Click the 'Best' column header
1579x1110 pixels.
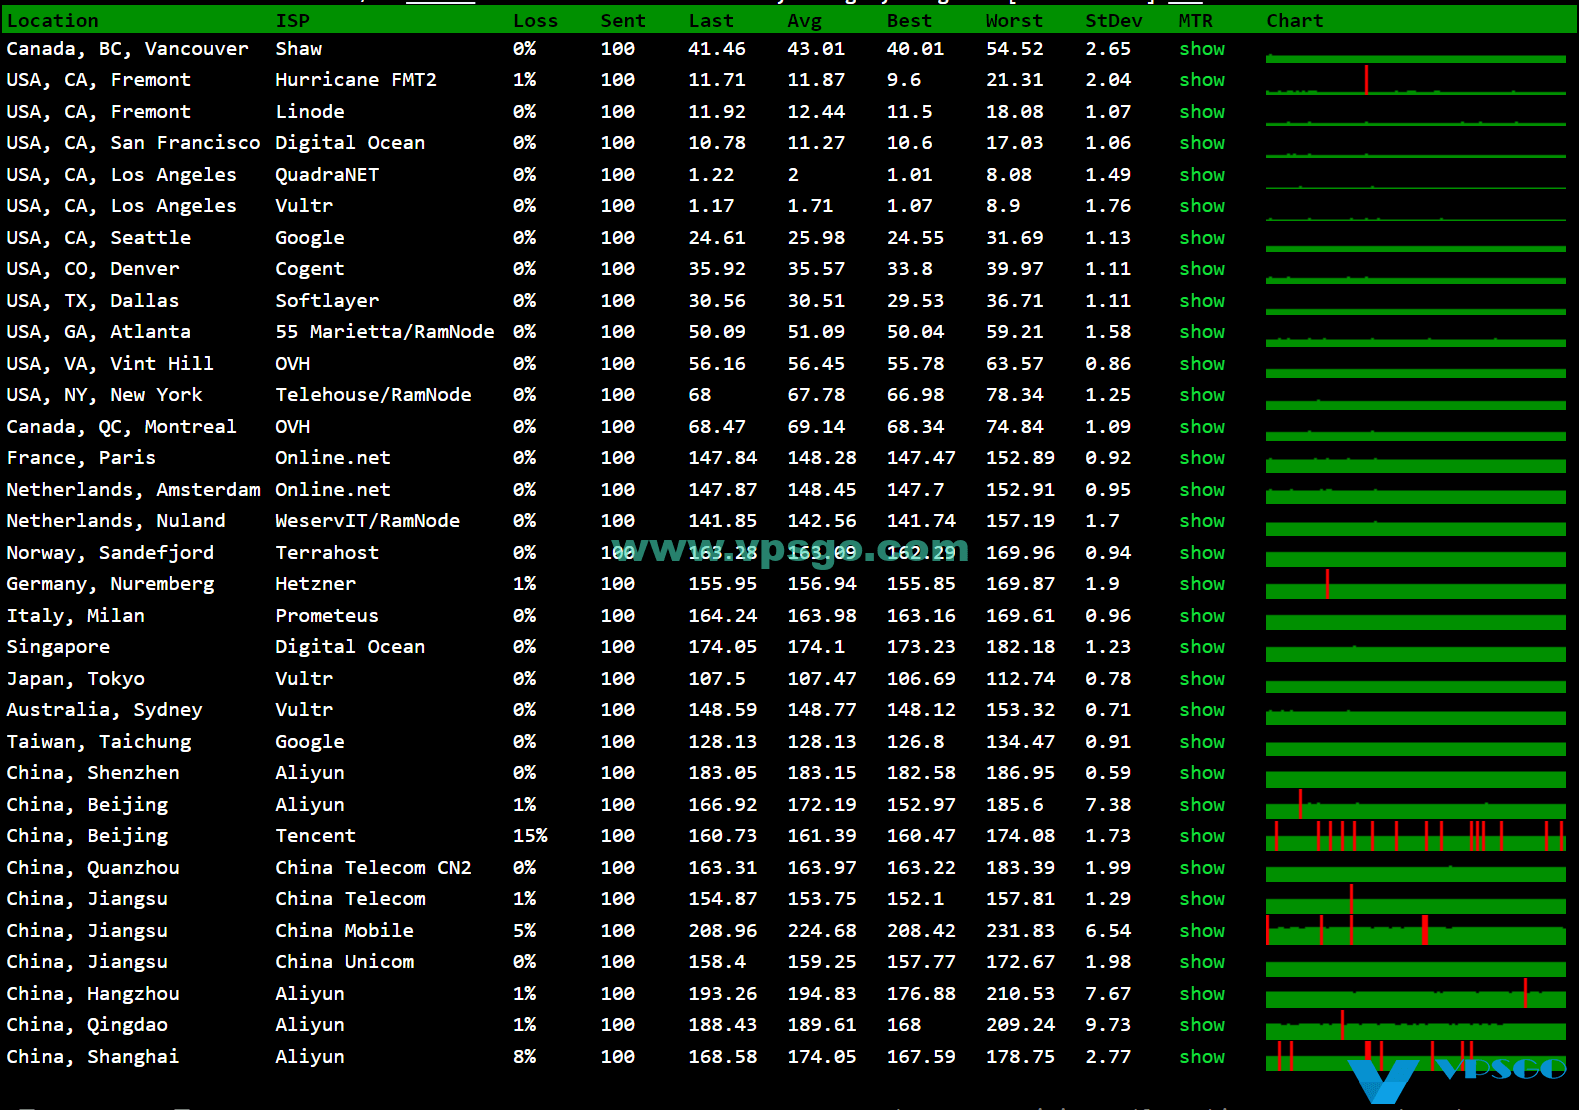(909, 21)
